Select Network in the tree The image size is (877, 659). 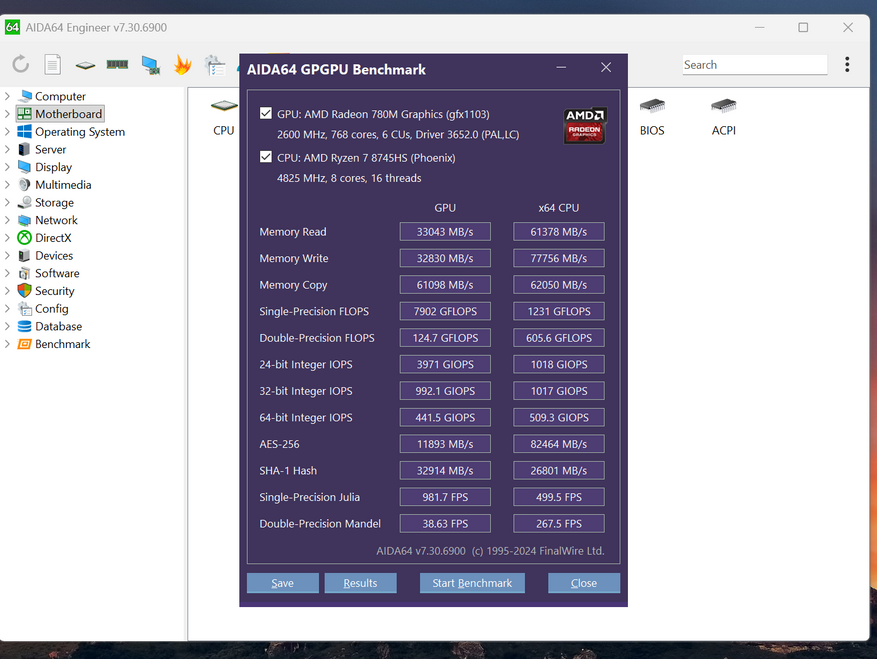[56, 220]
